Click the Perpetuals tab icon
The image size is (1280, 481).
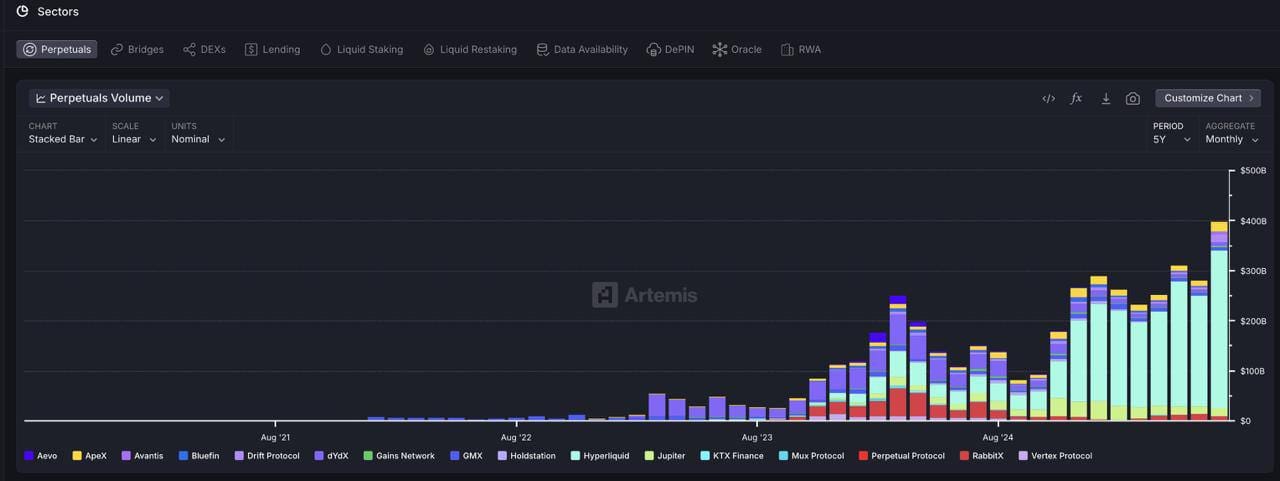pyautogui.click(x=30, y=49)
